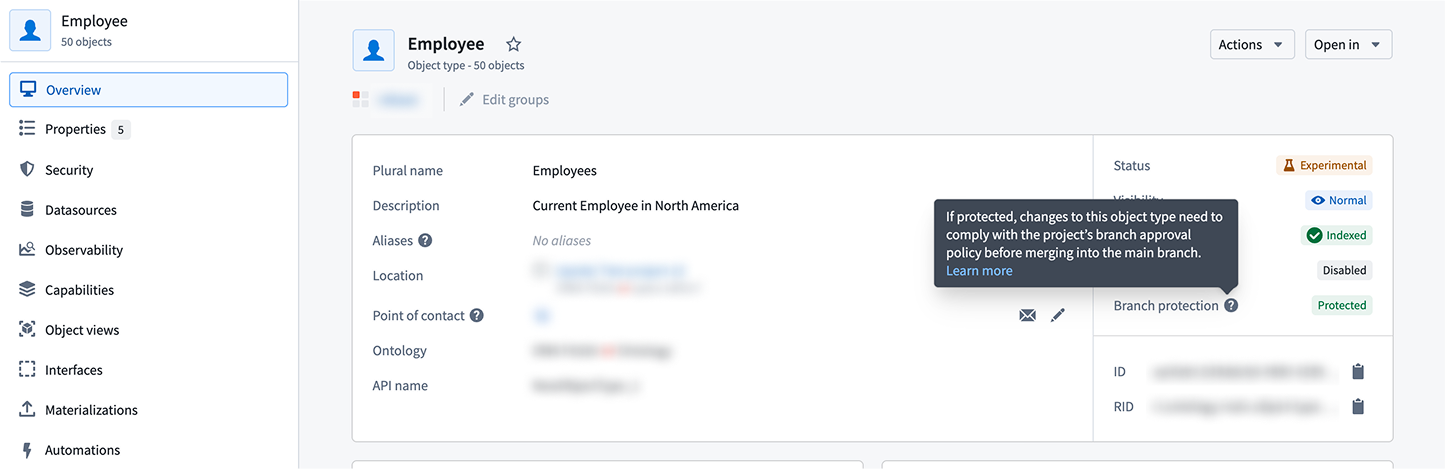Click the Properties count badge 5
1445x469 pixels.
(121, 130)
